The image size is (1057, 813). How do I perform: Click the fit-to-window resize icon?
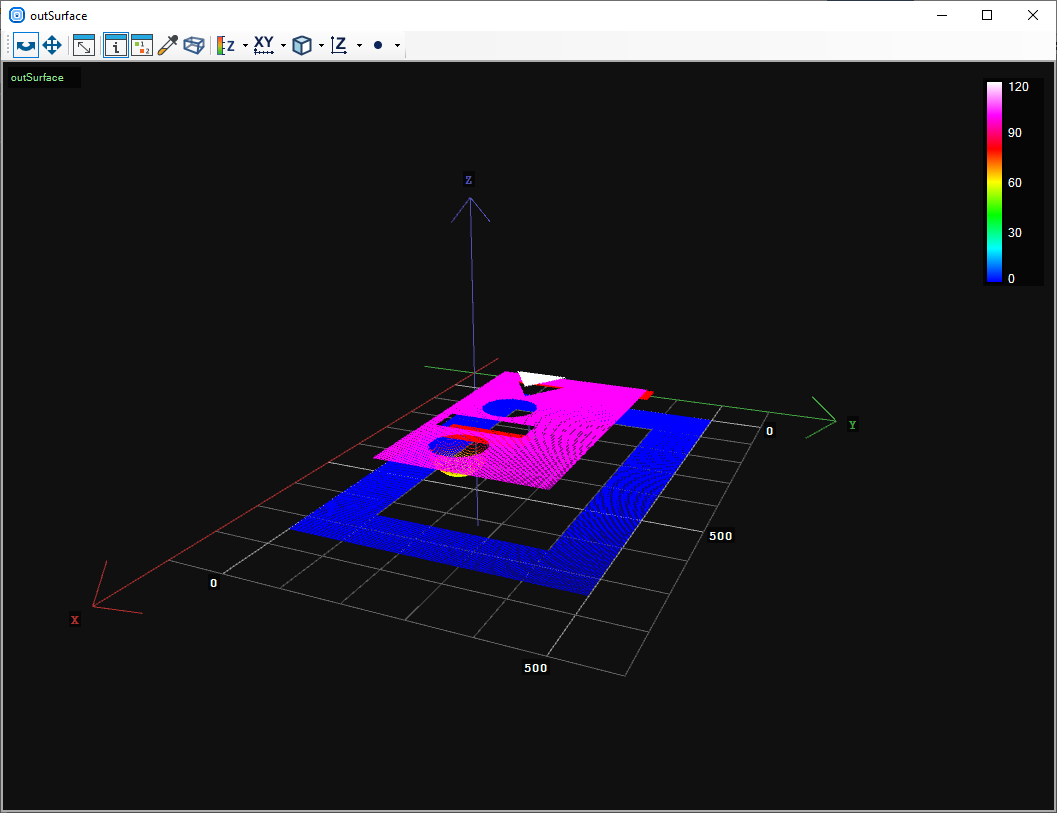[x=84, y=46]
